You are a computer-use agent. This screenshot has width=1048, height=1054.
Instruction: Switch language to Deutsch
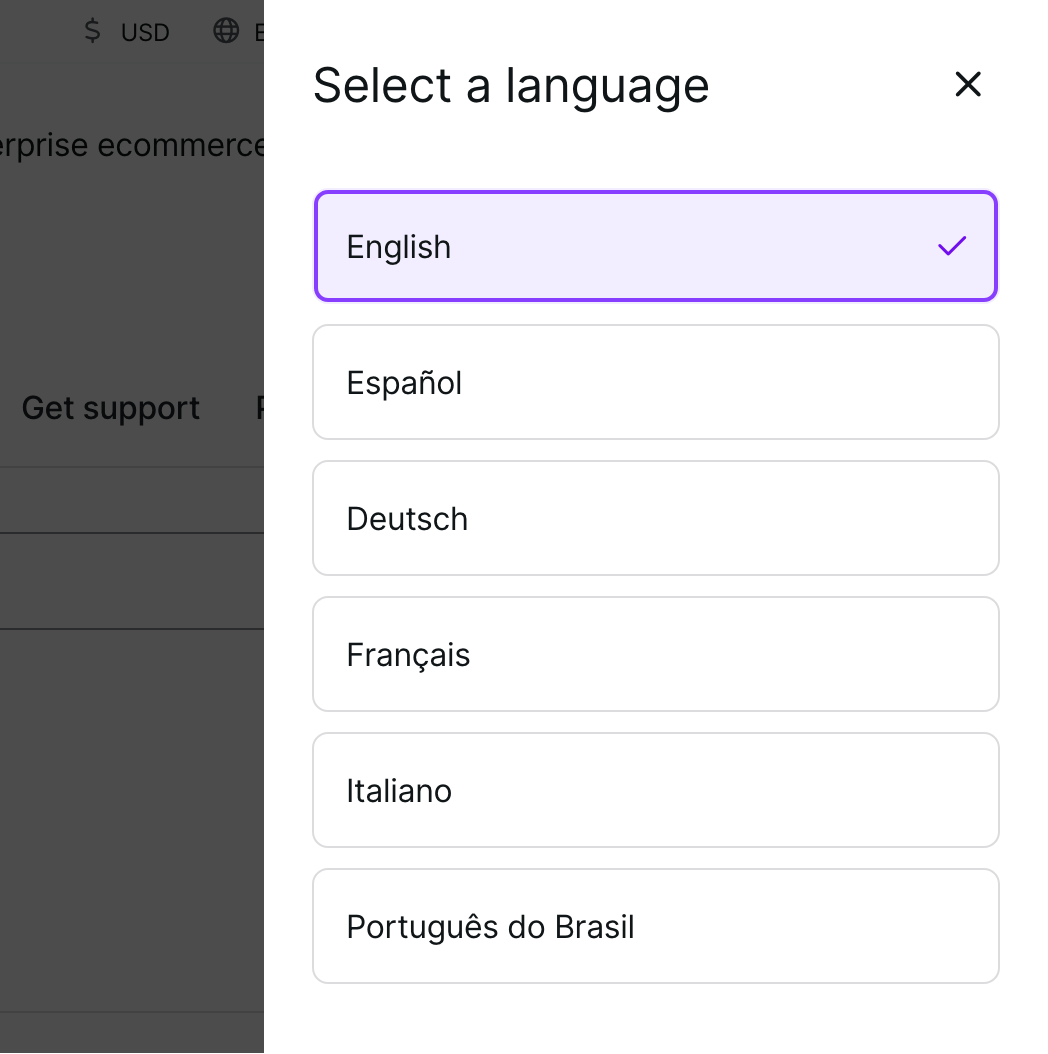(655, 518)
